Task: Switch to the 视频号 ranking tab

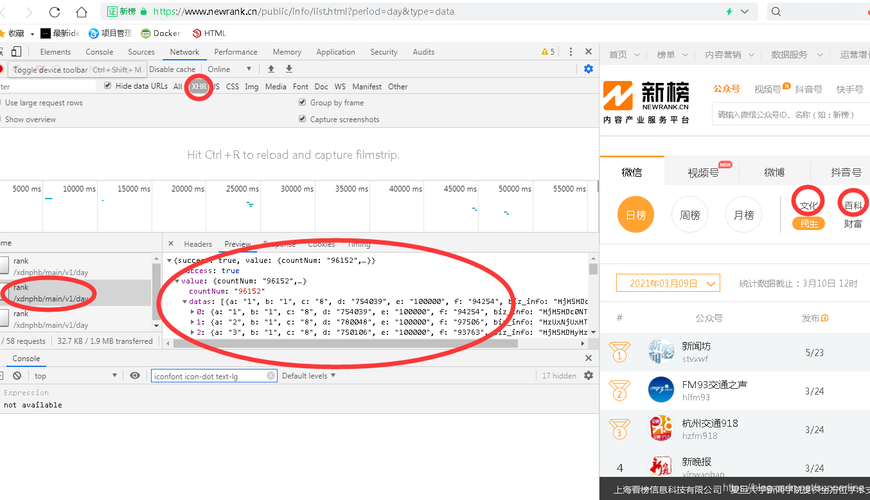Action: pyautogui.click(x=703, y=173)
